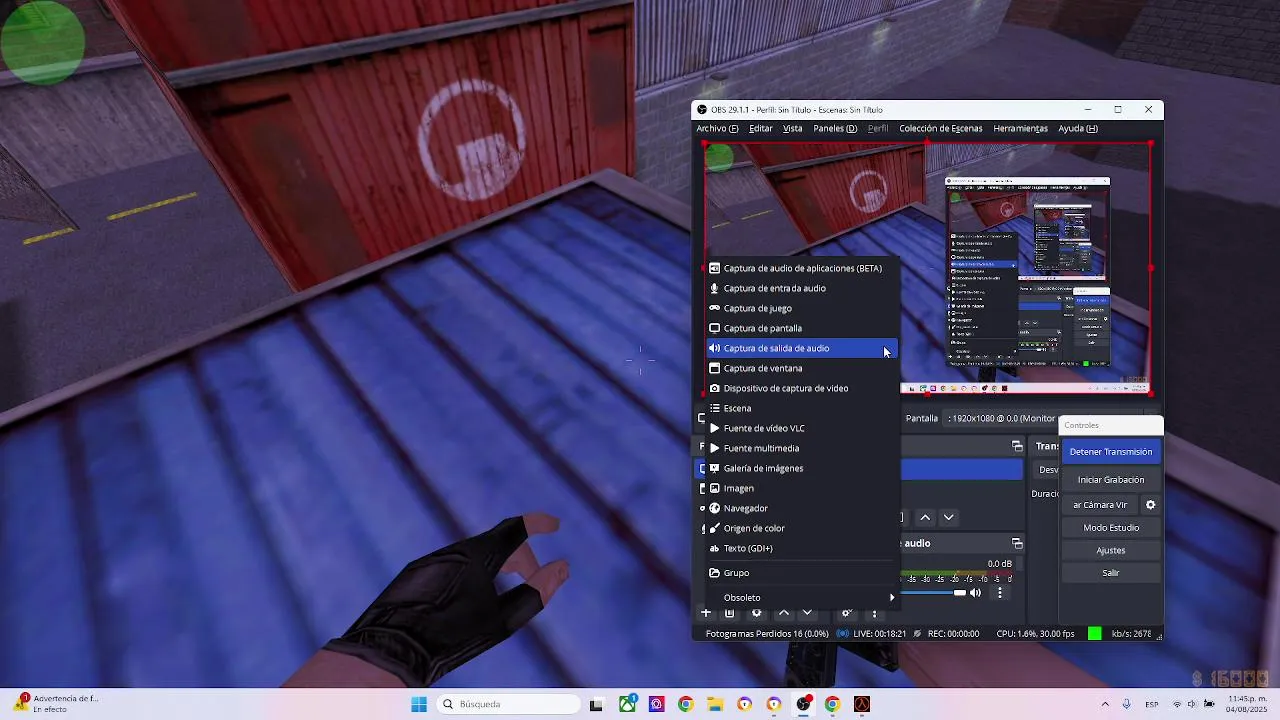Select Fuente de vídeo VLC
Viewport: 1280px width, 720px height.
click(801, 428)
